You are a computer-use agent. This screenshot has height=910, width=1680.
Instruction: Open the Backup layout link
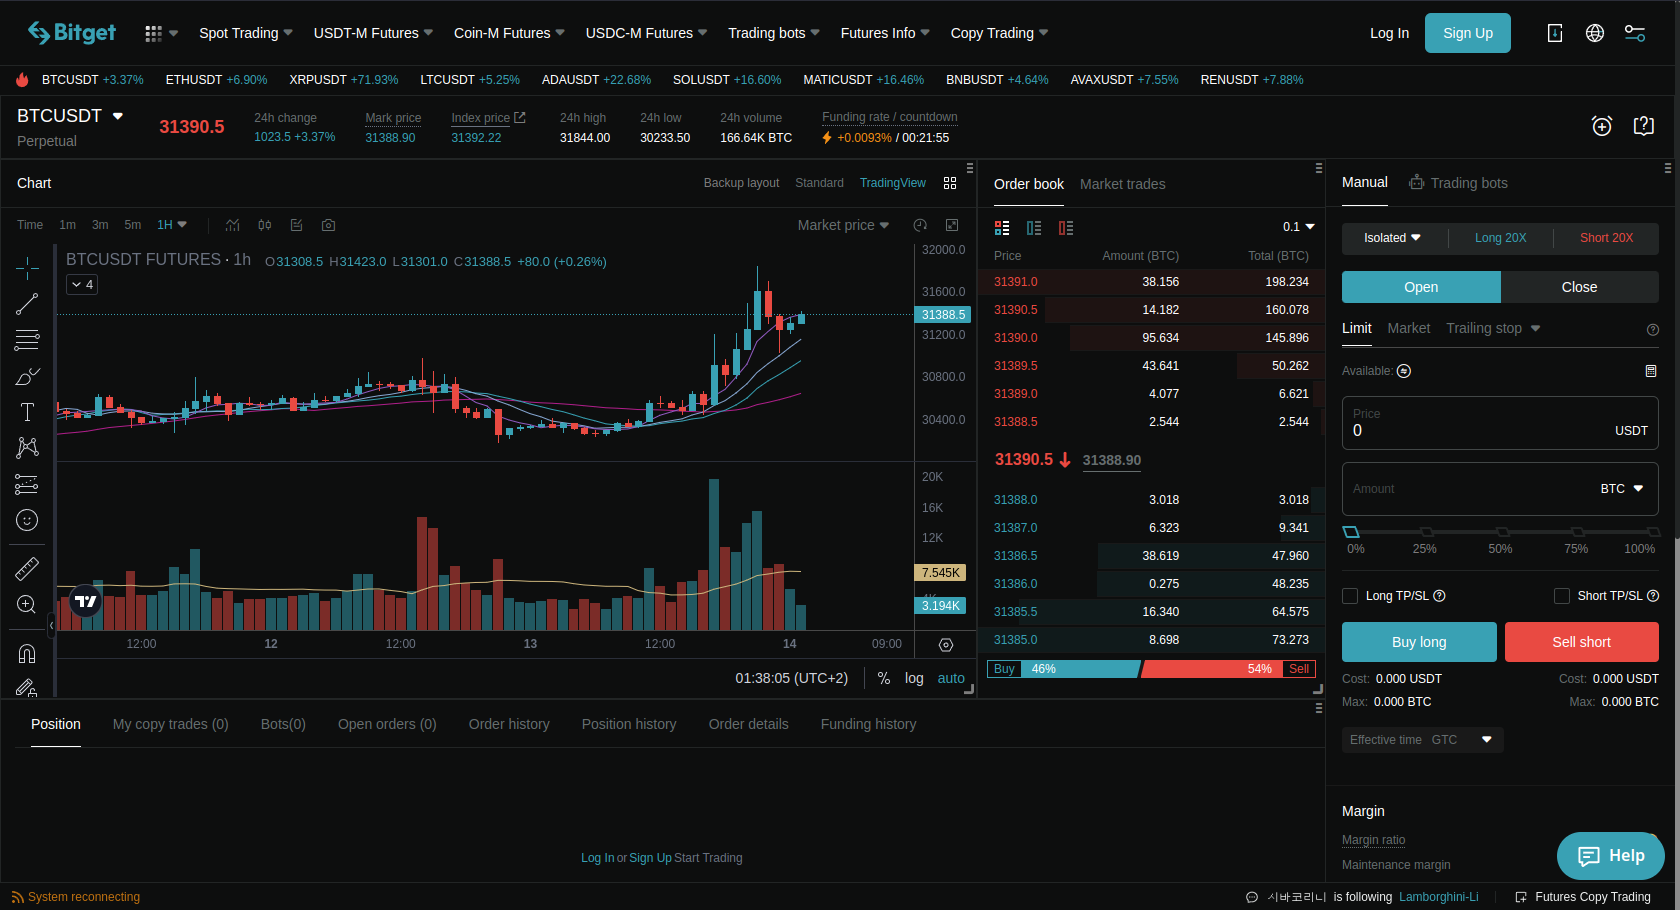741,183
